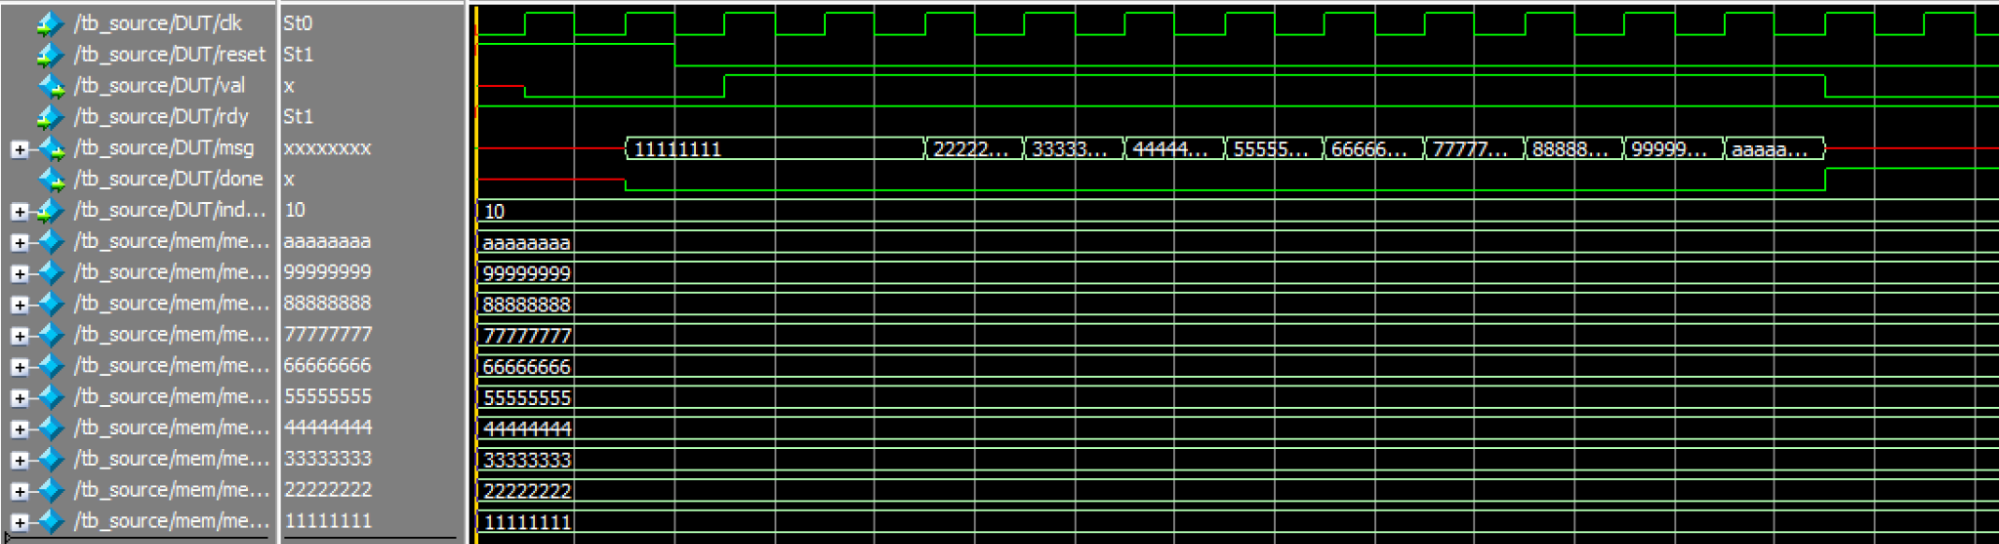The height and width of the screenshot is (544, 1999).
Task: Click icon of mem signal valued 55555555
Action: coord(51,398)
